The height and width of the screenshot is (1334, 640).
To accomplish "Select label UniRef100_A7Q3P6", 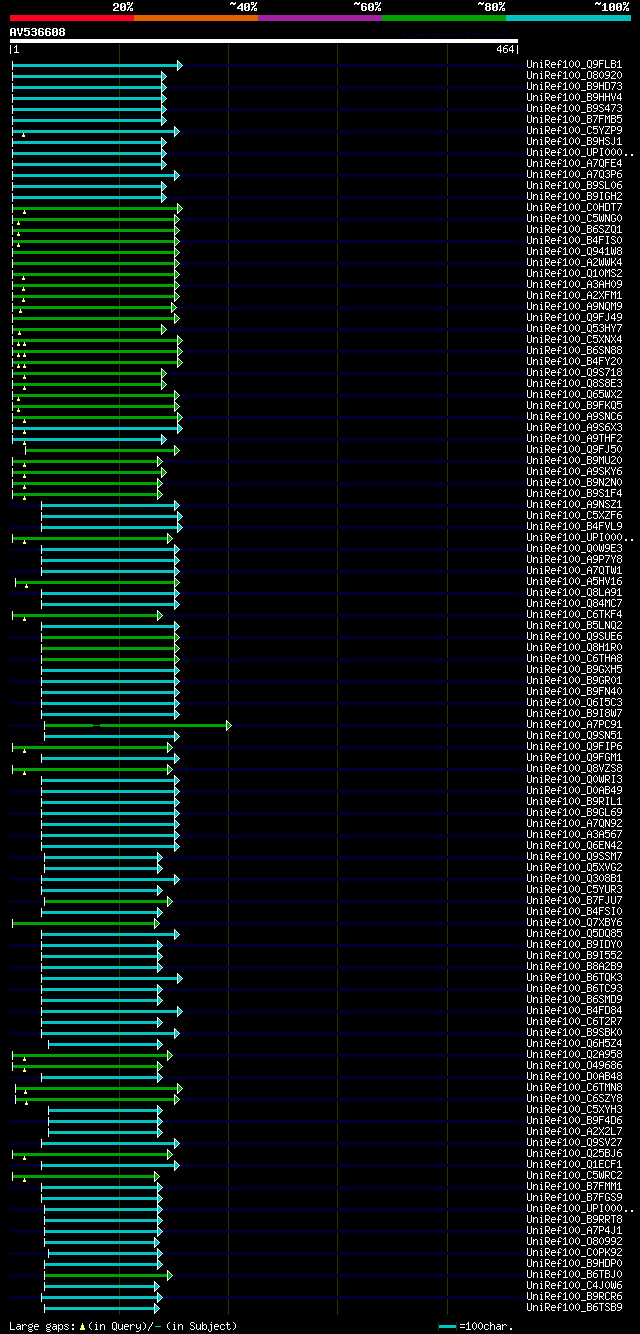I will pos(575,174).
